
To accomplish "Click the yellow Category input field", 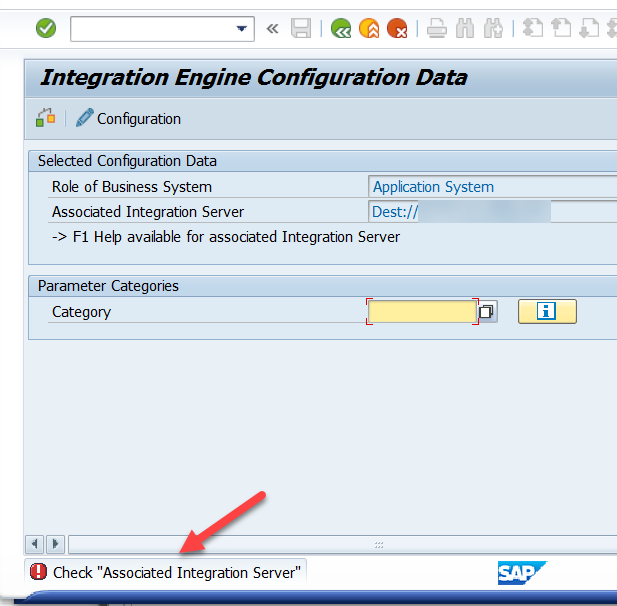I will [x=422, y=312].
